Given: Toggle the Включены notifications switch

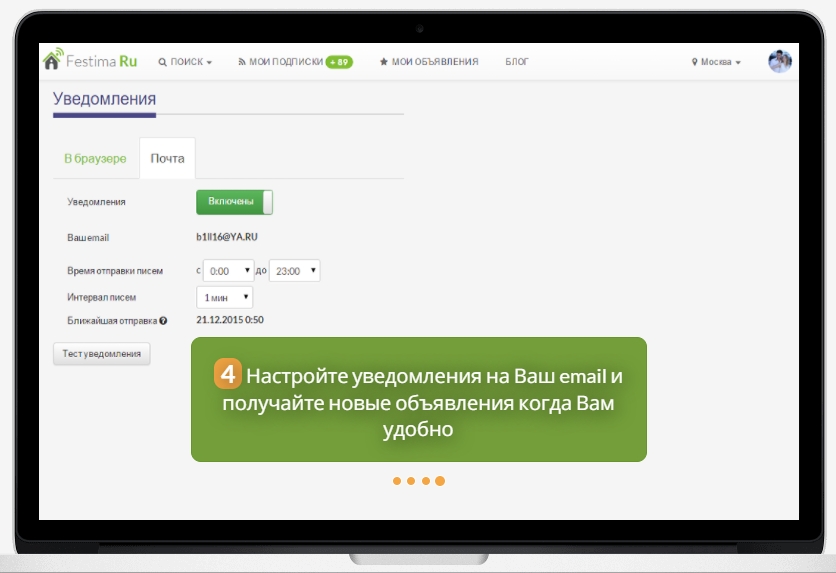Looking at the screenshot, I should tap(234, 202).
